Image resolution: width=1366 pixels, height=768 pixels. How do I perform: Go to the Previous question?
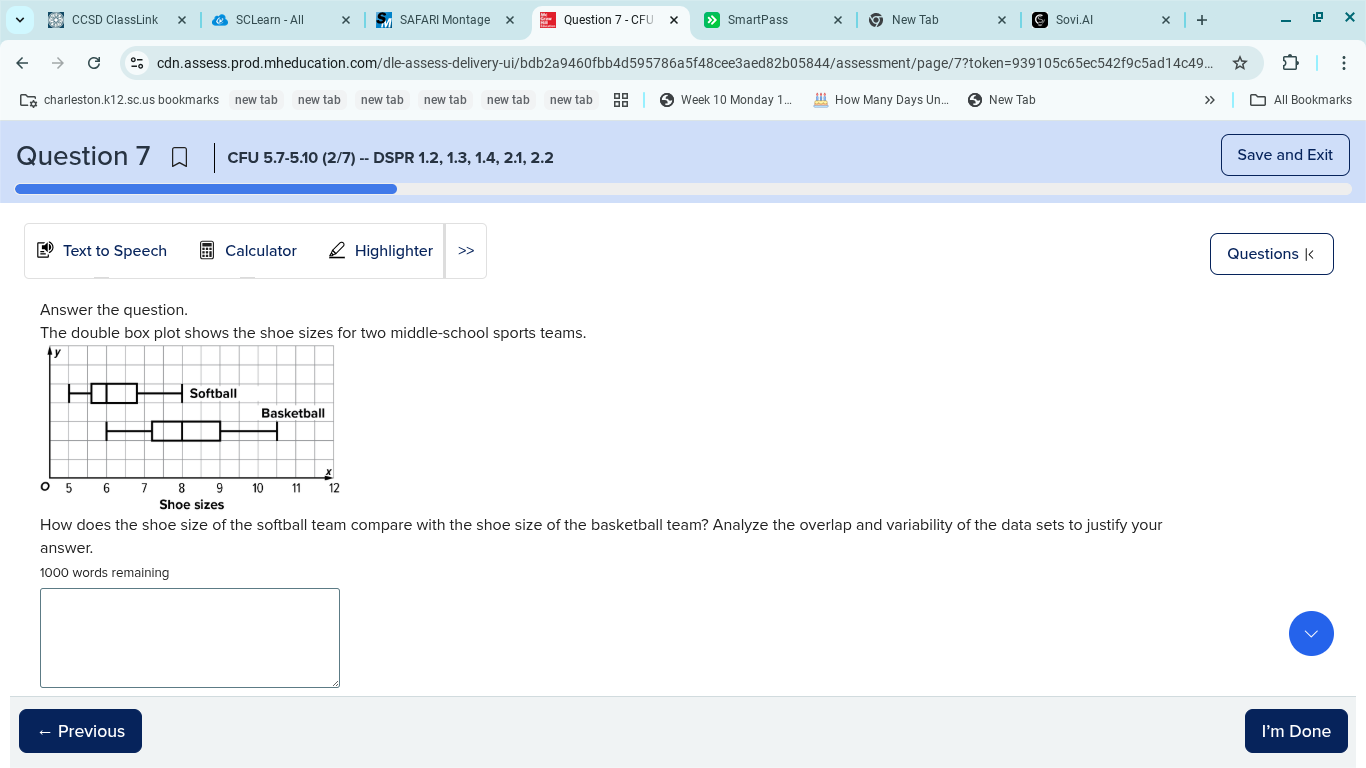coord(80,731)
